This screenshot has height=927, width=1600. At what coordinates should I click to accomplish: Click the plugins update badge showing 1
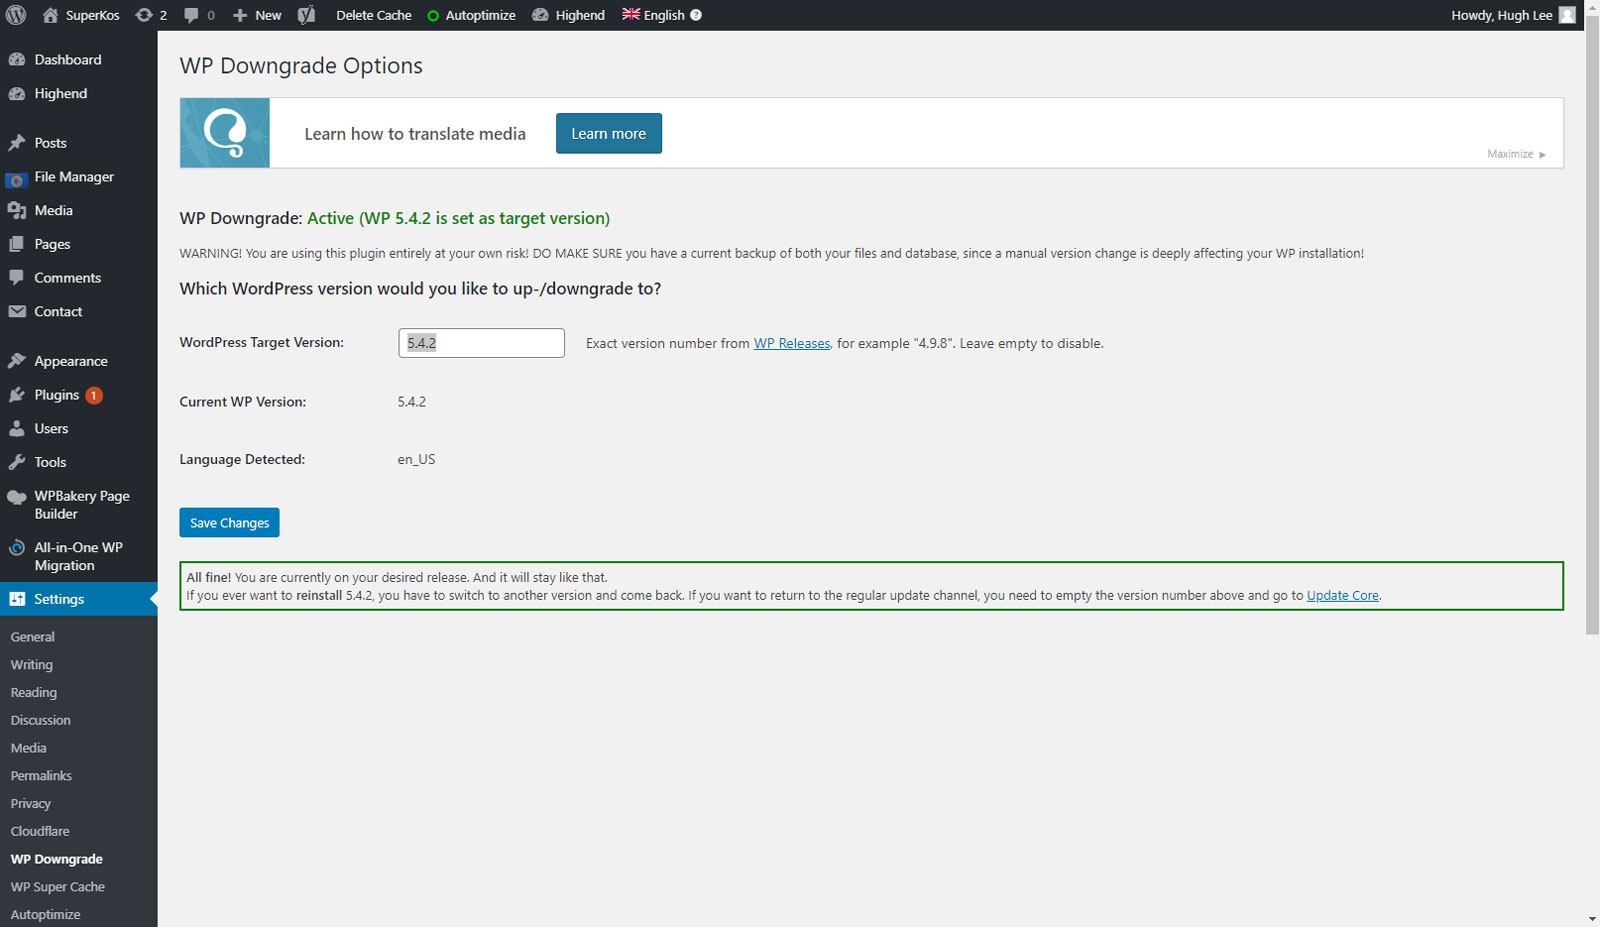point(94,395)
